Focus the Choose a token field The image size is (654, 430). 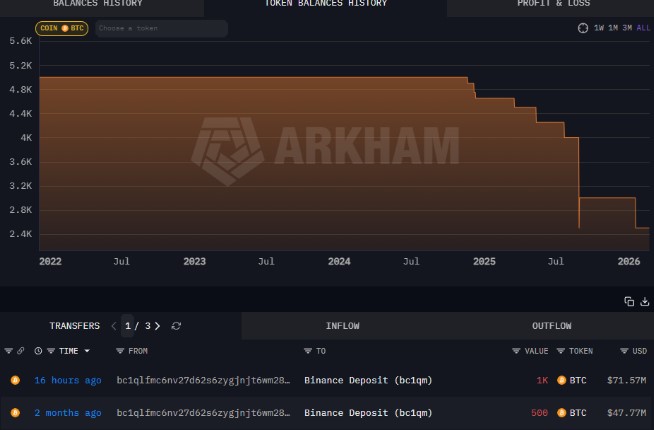coord(161,28)
